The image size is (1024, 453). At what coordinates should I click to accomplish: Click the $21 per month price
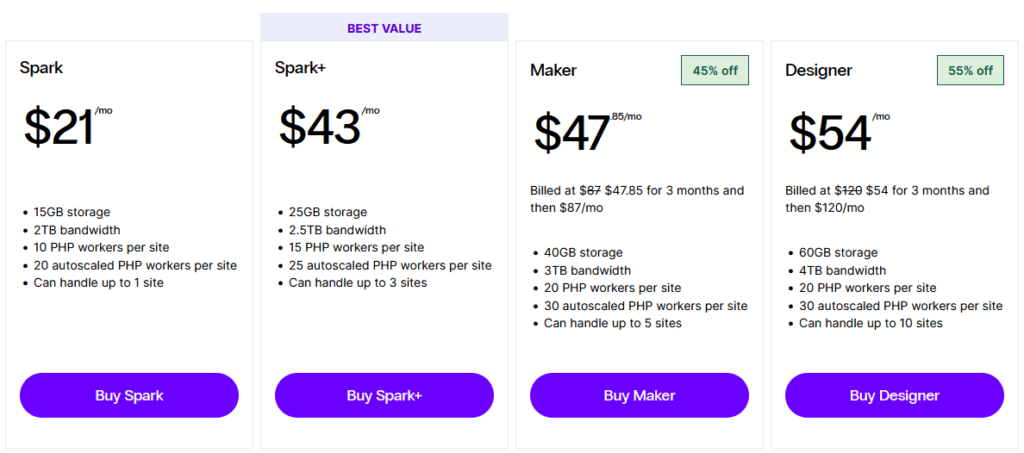(68, 125)
